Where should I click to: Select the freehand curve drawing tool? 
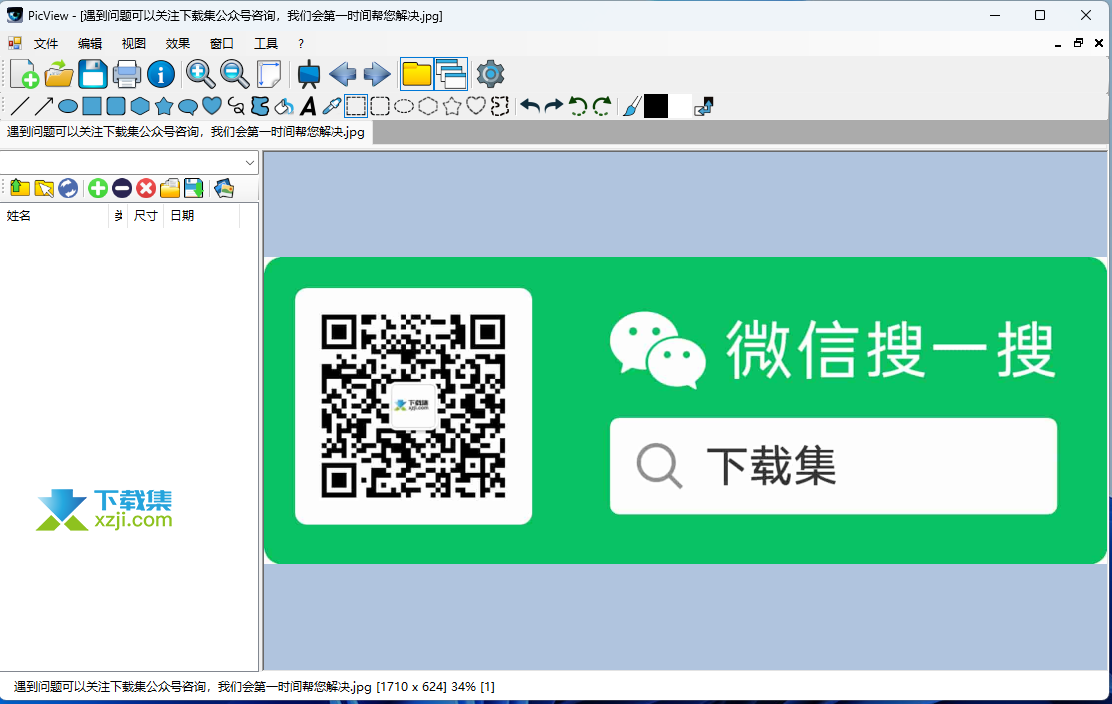click(x=236, y=106)
